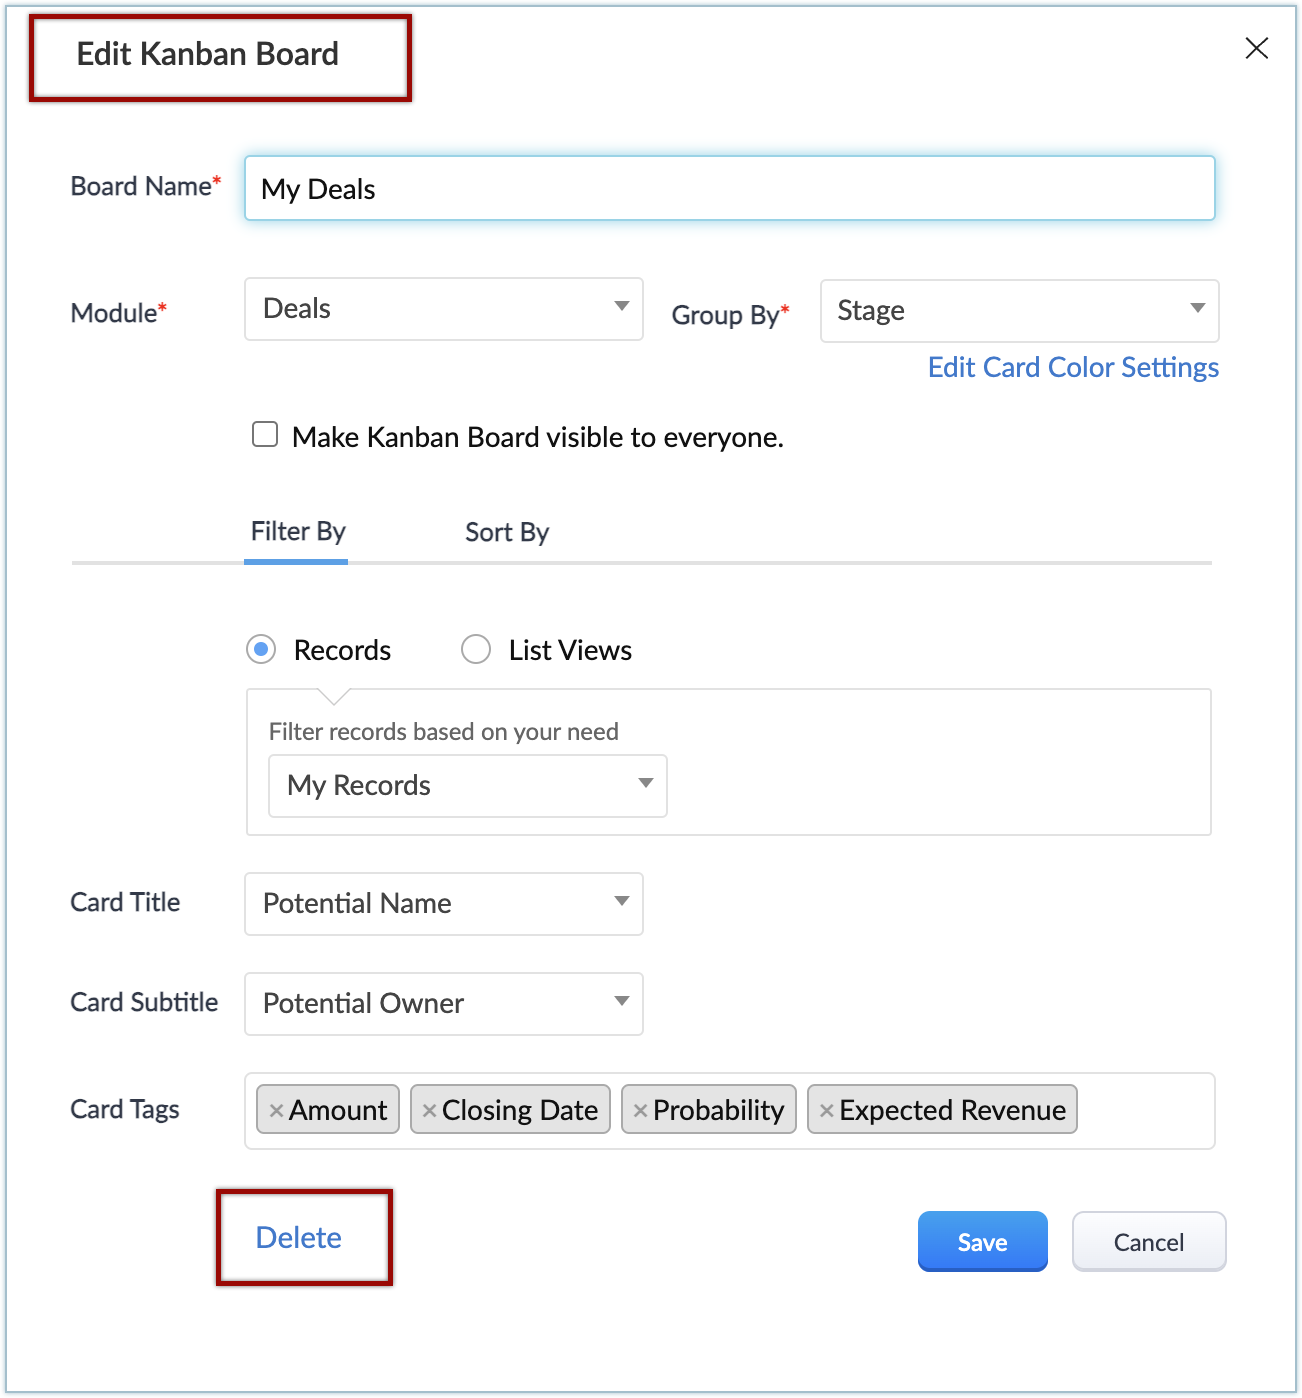1302x1398 pixels.
Task: Open Edit Card Color Settings link
Action: pyautogui.click(x=1073, y=368)
